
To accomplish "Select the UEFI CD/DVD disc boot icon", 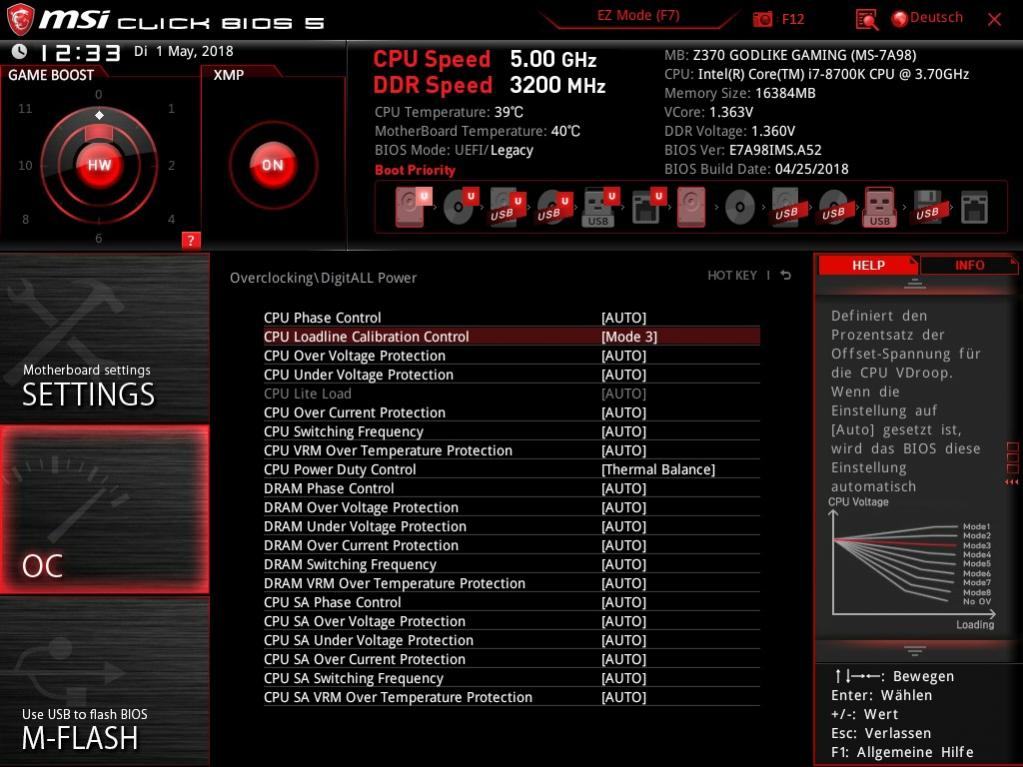I will click(459, 207).
